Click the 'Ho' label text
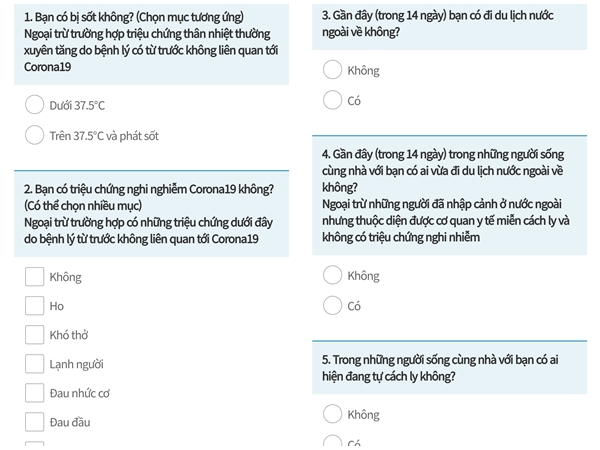 coord(57,306)
